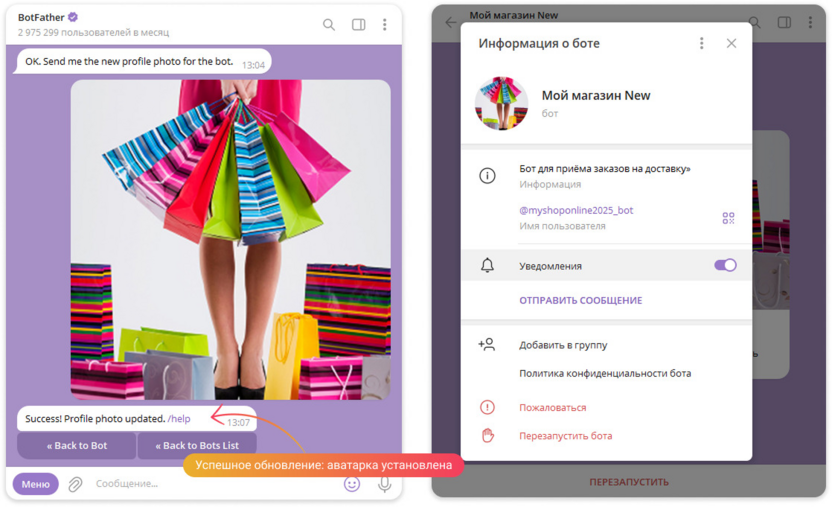
Task: Open Политика конфиденциальности бота
Action: point(605,373)
